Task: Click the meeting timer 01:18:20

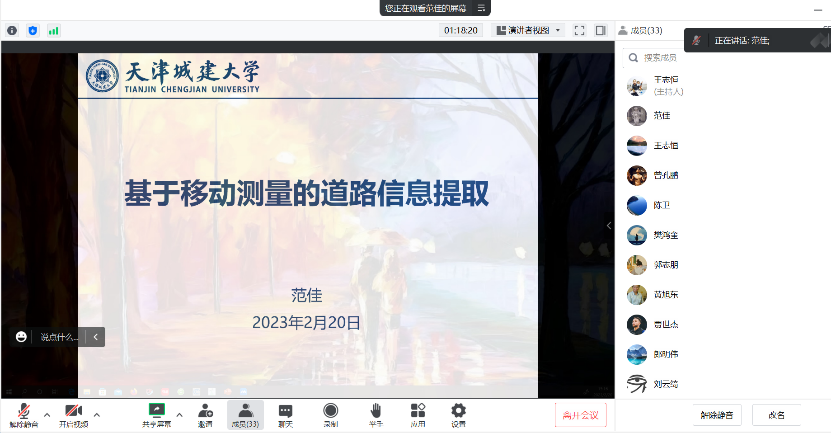Action: (x=461, y=31)
